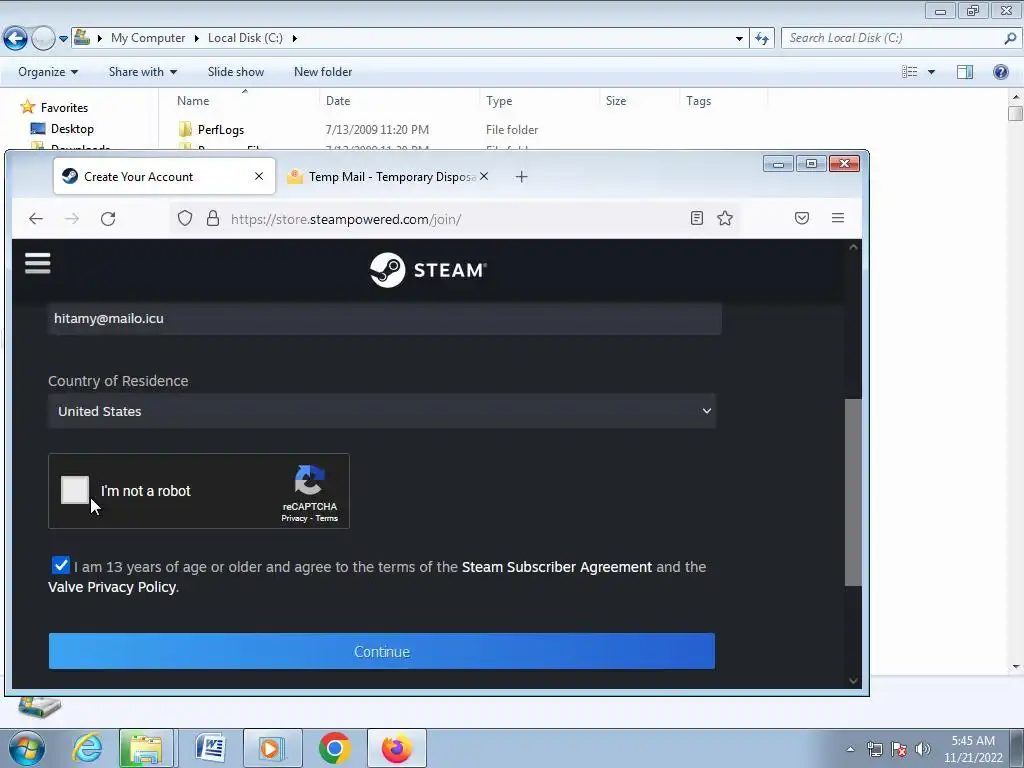Click New folder in the Explorer toolbar

pos(323,72)
